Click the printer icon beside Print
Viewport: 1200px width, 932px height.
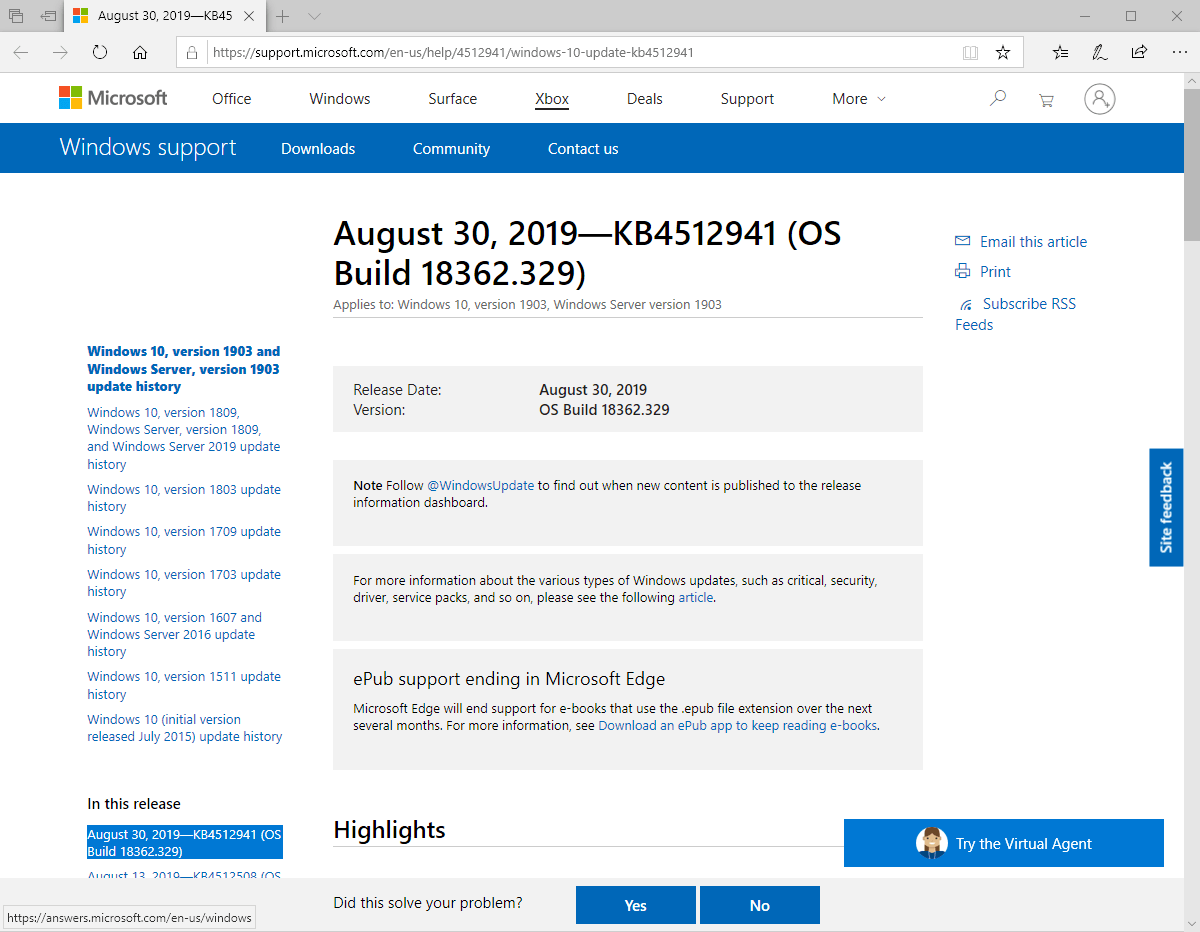(963, 271)
